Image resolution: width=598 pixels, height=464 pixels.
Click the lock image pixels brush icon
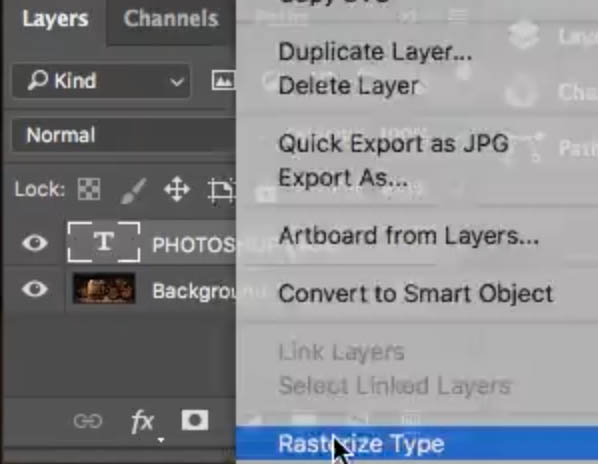[133, 190]
